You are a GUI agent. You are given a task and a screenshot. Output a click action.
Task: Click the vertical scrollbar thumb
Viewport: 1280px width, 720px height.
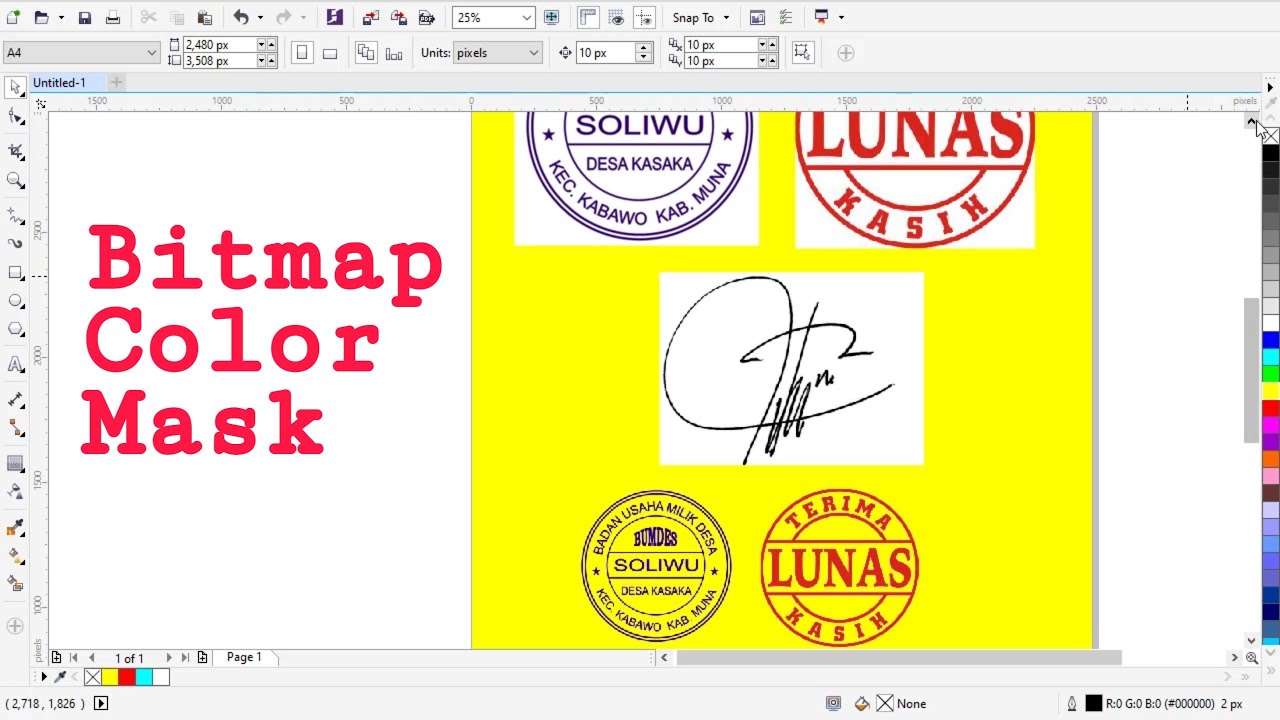1251,370
